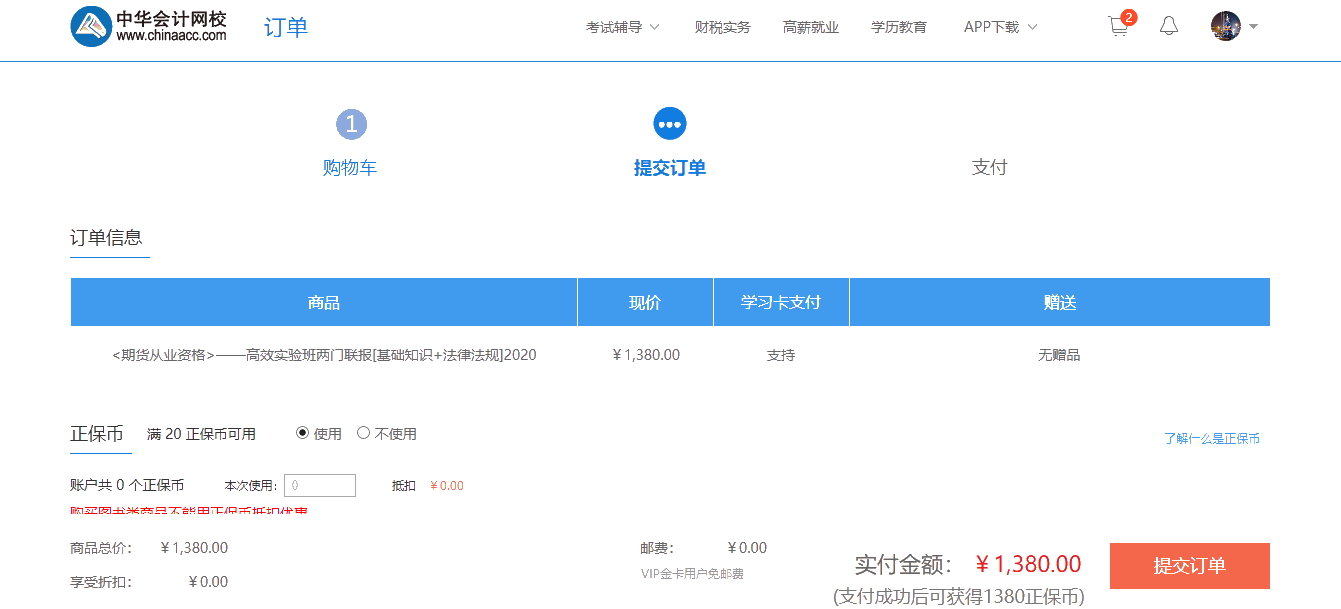Click the 提交订单 progress step icon
The height and width of the screenshot is (609, 1341).
point(670,124)
